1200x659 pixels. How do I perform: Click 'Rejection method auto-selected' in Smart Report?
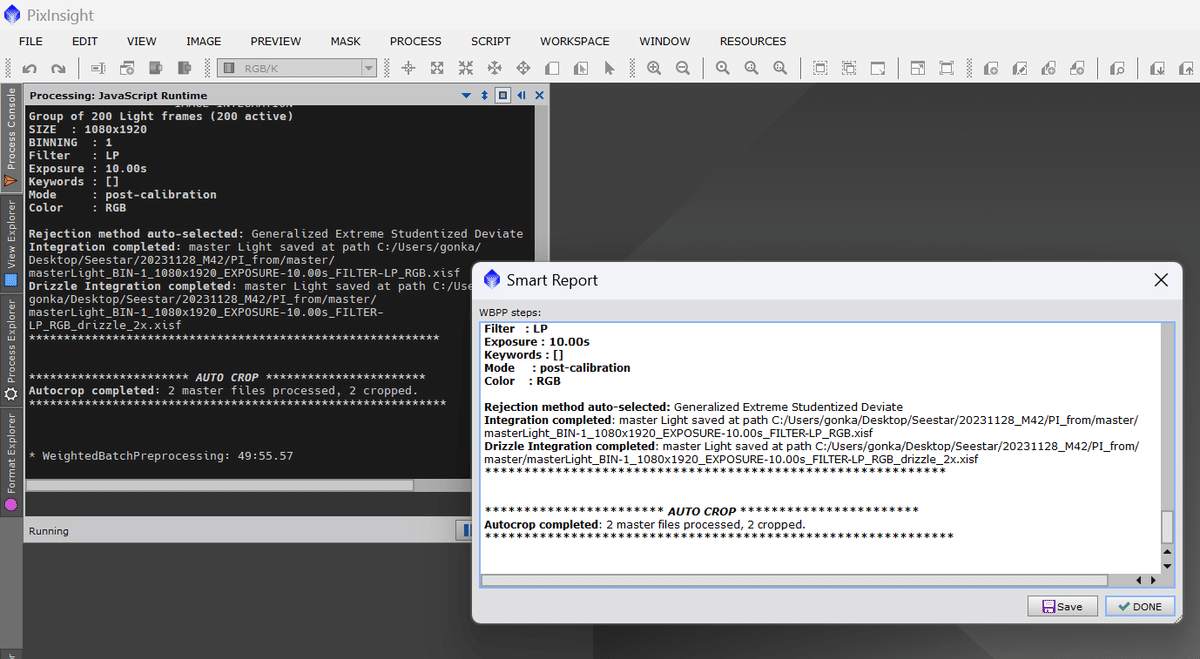point(576,407)
